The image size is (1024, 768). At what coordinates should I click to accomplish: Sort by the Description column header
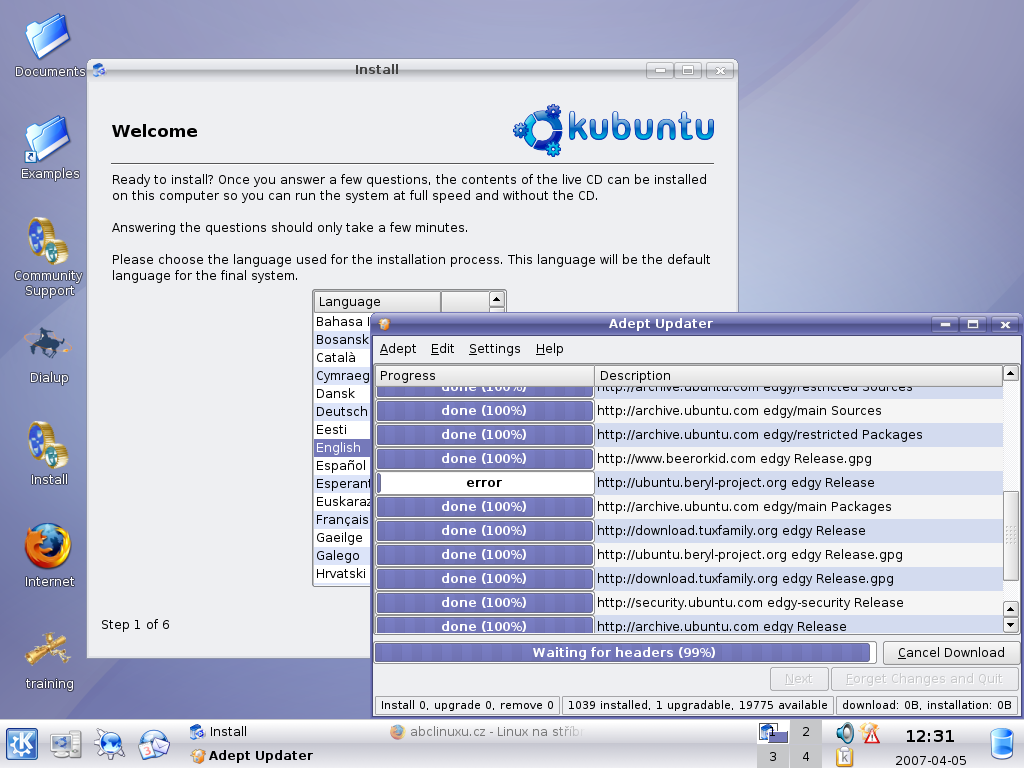(x=798, y=376)
